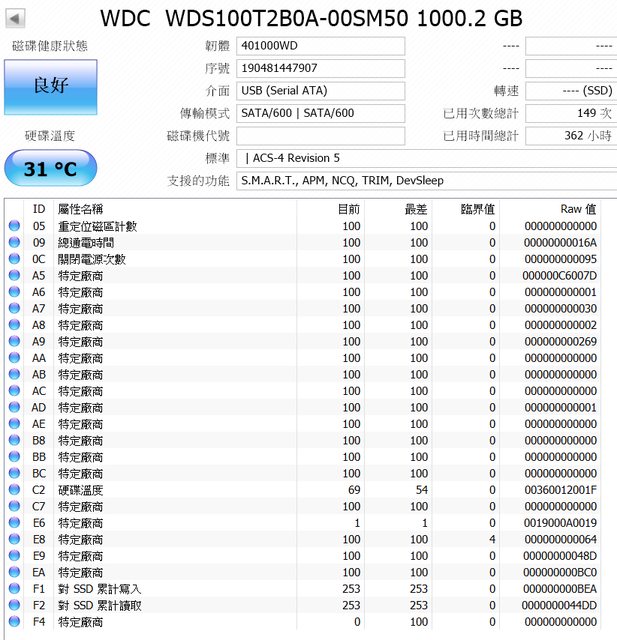This screenshot has width=617, height=640.
Task: Click the status orb beside attribute E8
Action: pos(14,539)
